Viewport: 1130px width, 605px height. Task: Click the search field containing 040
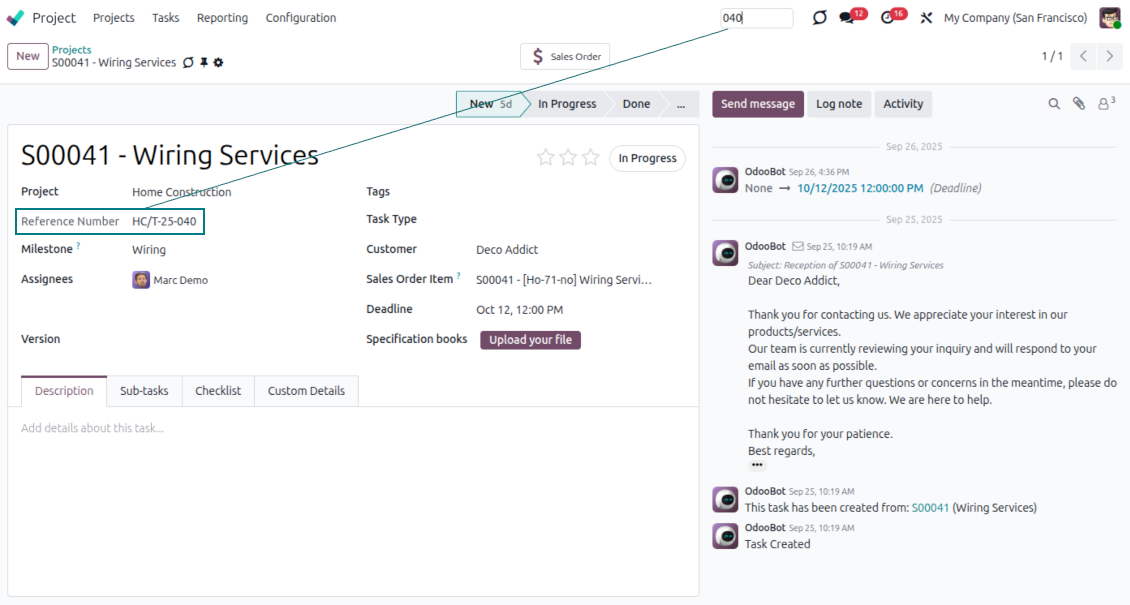757,18
